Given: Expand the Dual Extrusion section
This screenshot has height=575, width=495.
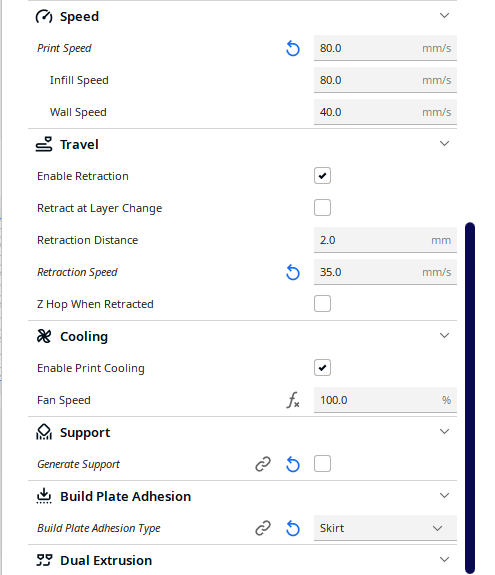Looking at the screenshot, I should tap(444, 560).
